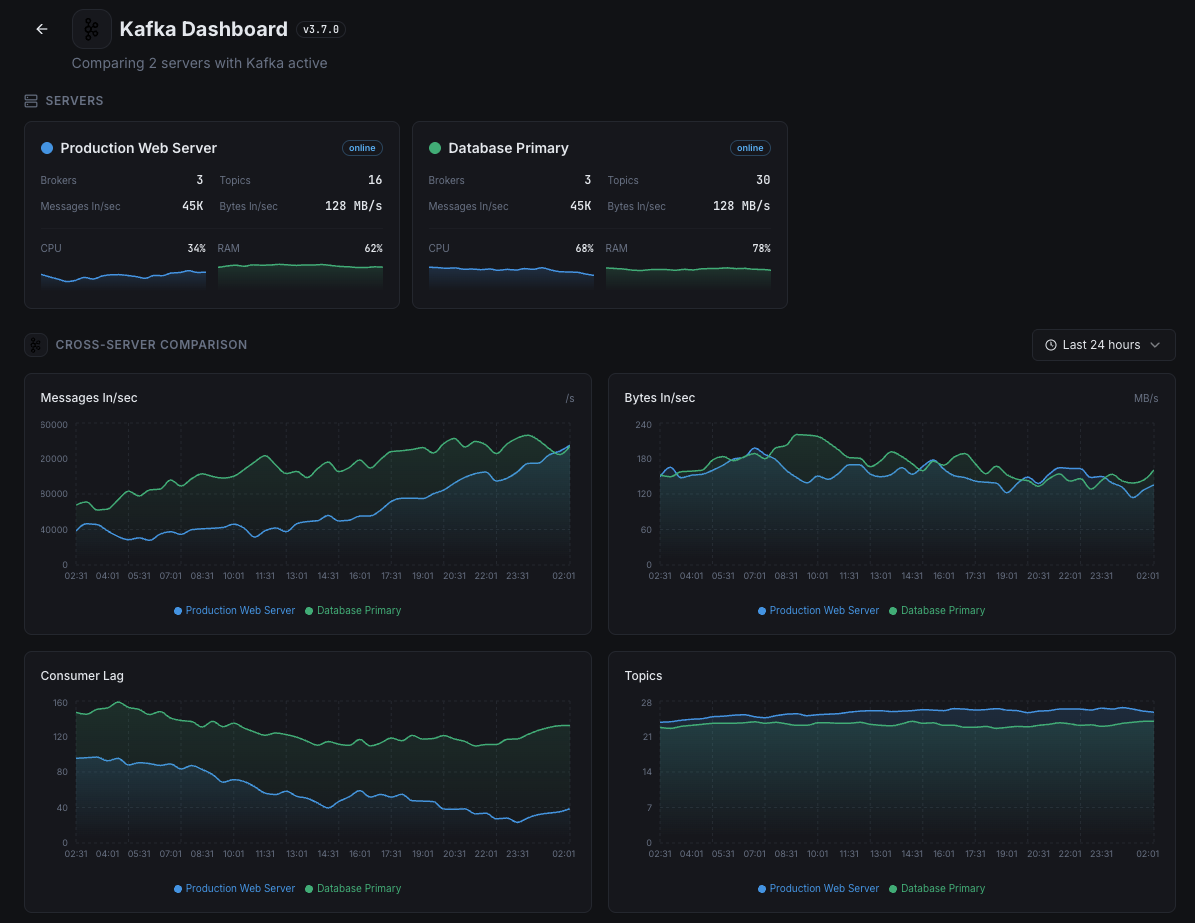Click the blue dot beside Production Web Server

pos(46,148)
